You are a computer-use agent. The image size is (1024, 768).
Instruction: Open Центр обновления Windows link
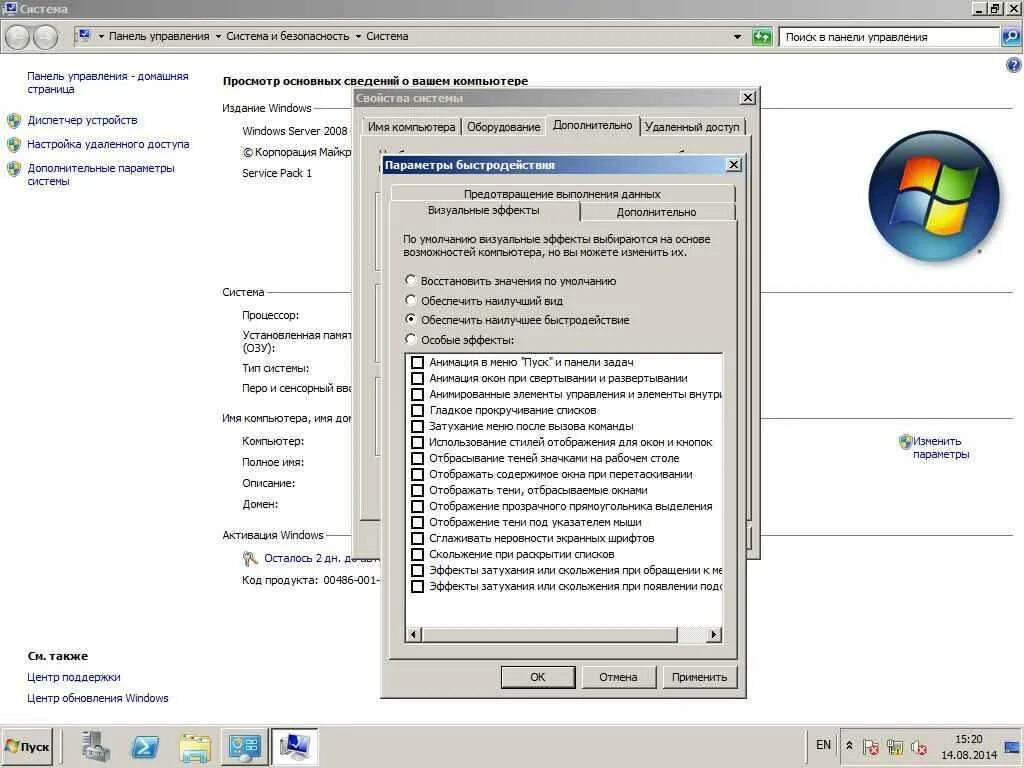click(97, 698)
